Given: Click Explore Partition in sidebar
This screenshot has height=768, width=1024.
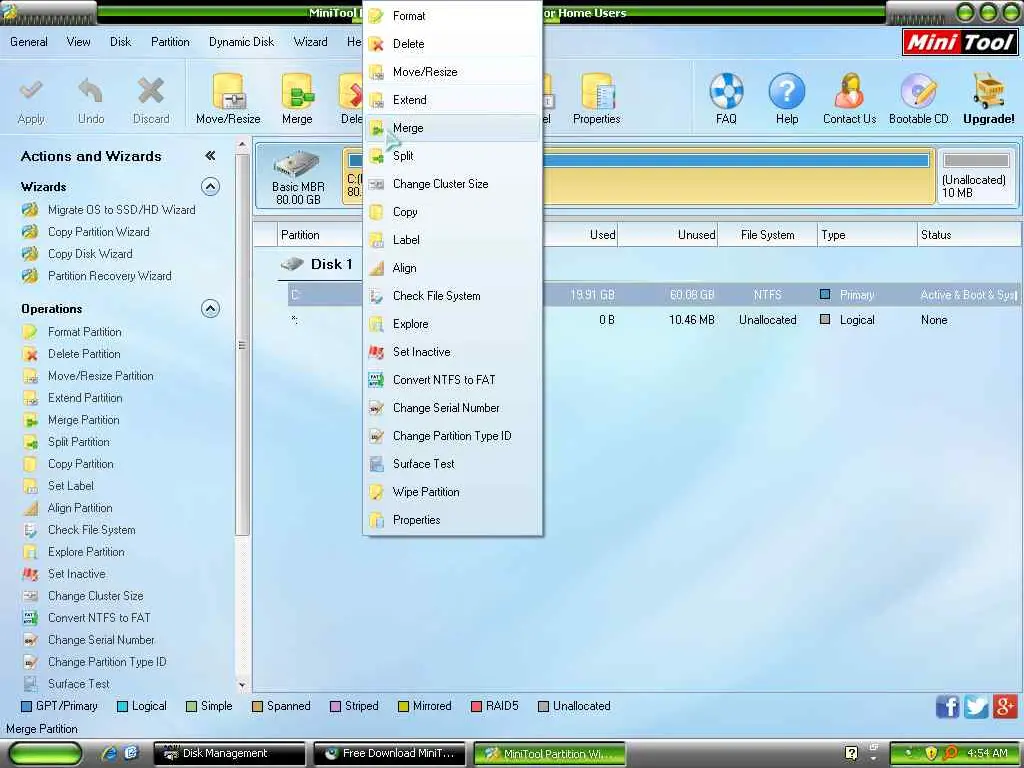Looking at the screenshot, I should coord(86,552).
